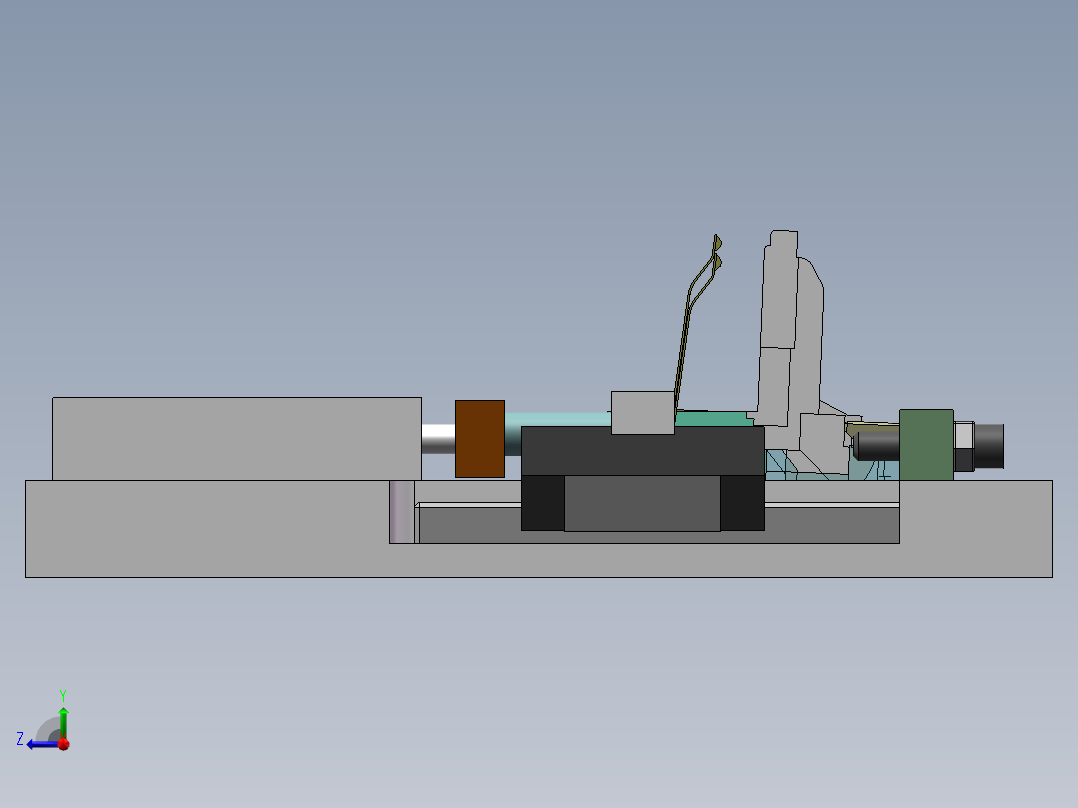Select the dark cylinder left of green bracket
This screenshot has height=808, width=1078.
pos(877,445)
